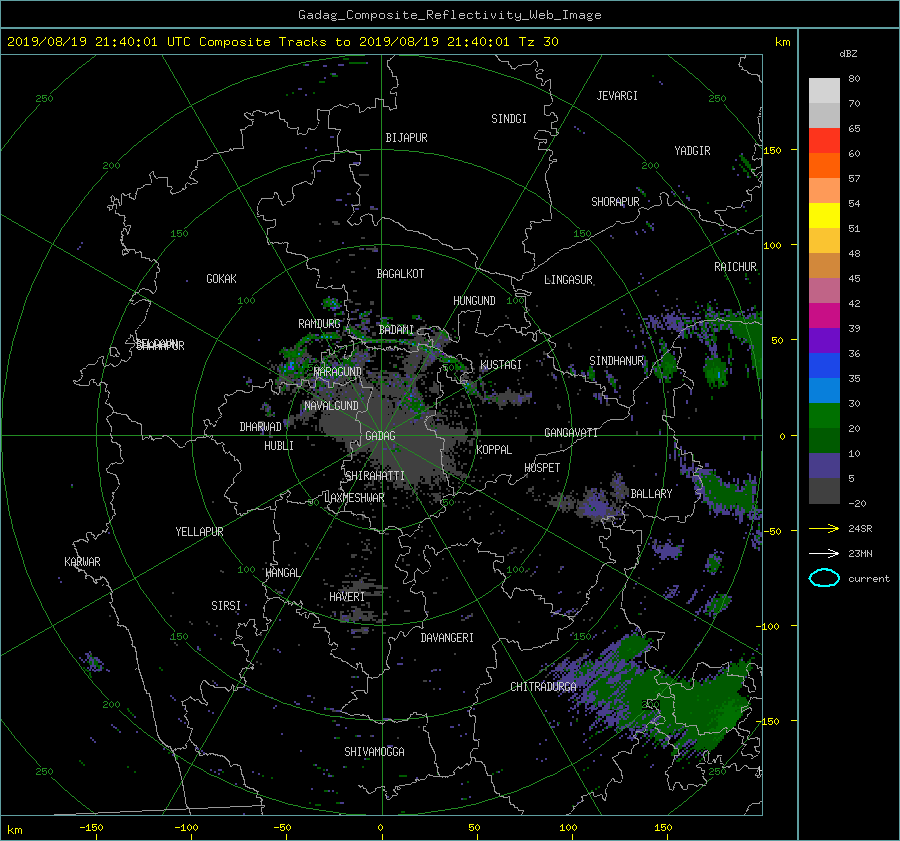Click the GANGAVATI city label

pyautogui.click(x=571, y=433)
